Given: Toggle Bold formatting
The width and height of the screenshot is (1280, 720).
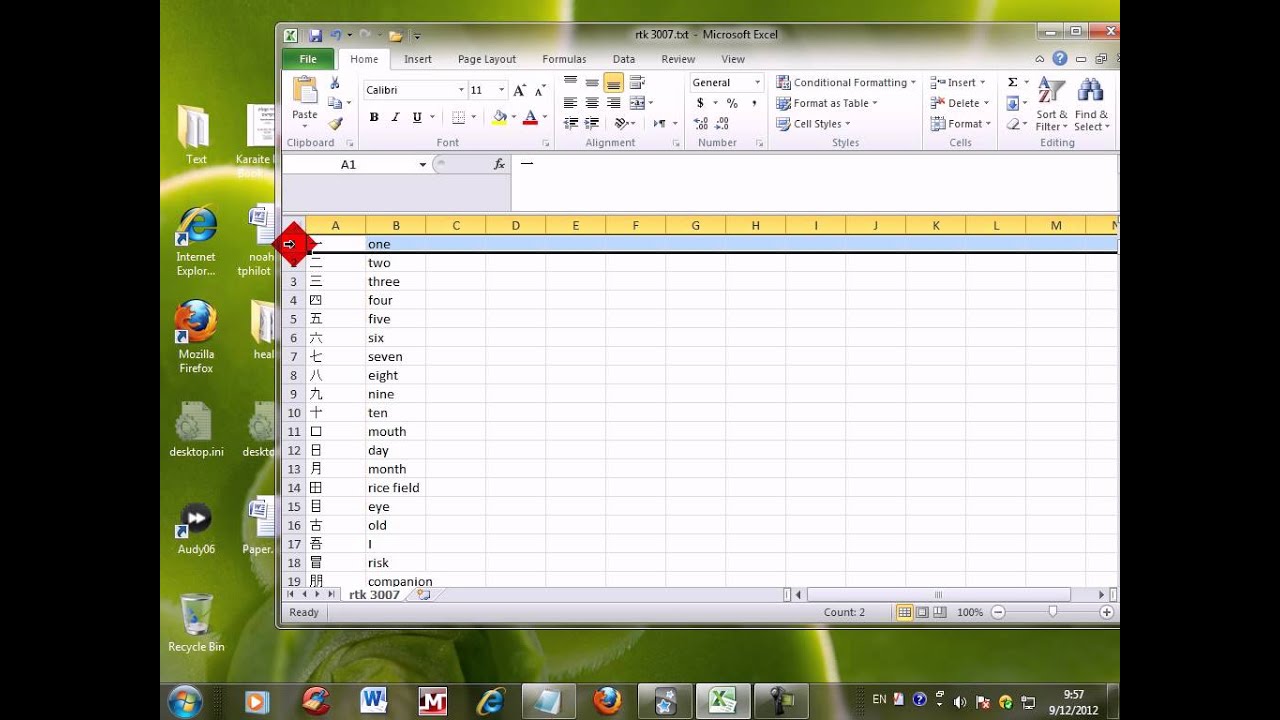Looking at the screenshot, I should pyautogui.click(x=374, y=117).
